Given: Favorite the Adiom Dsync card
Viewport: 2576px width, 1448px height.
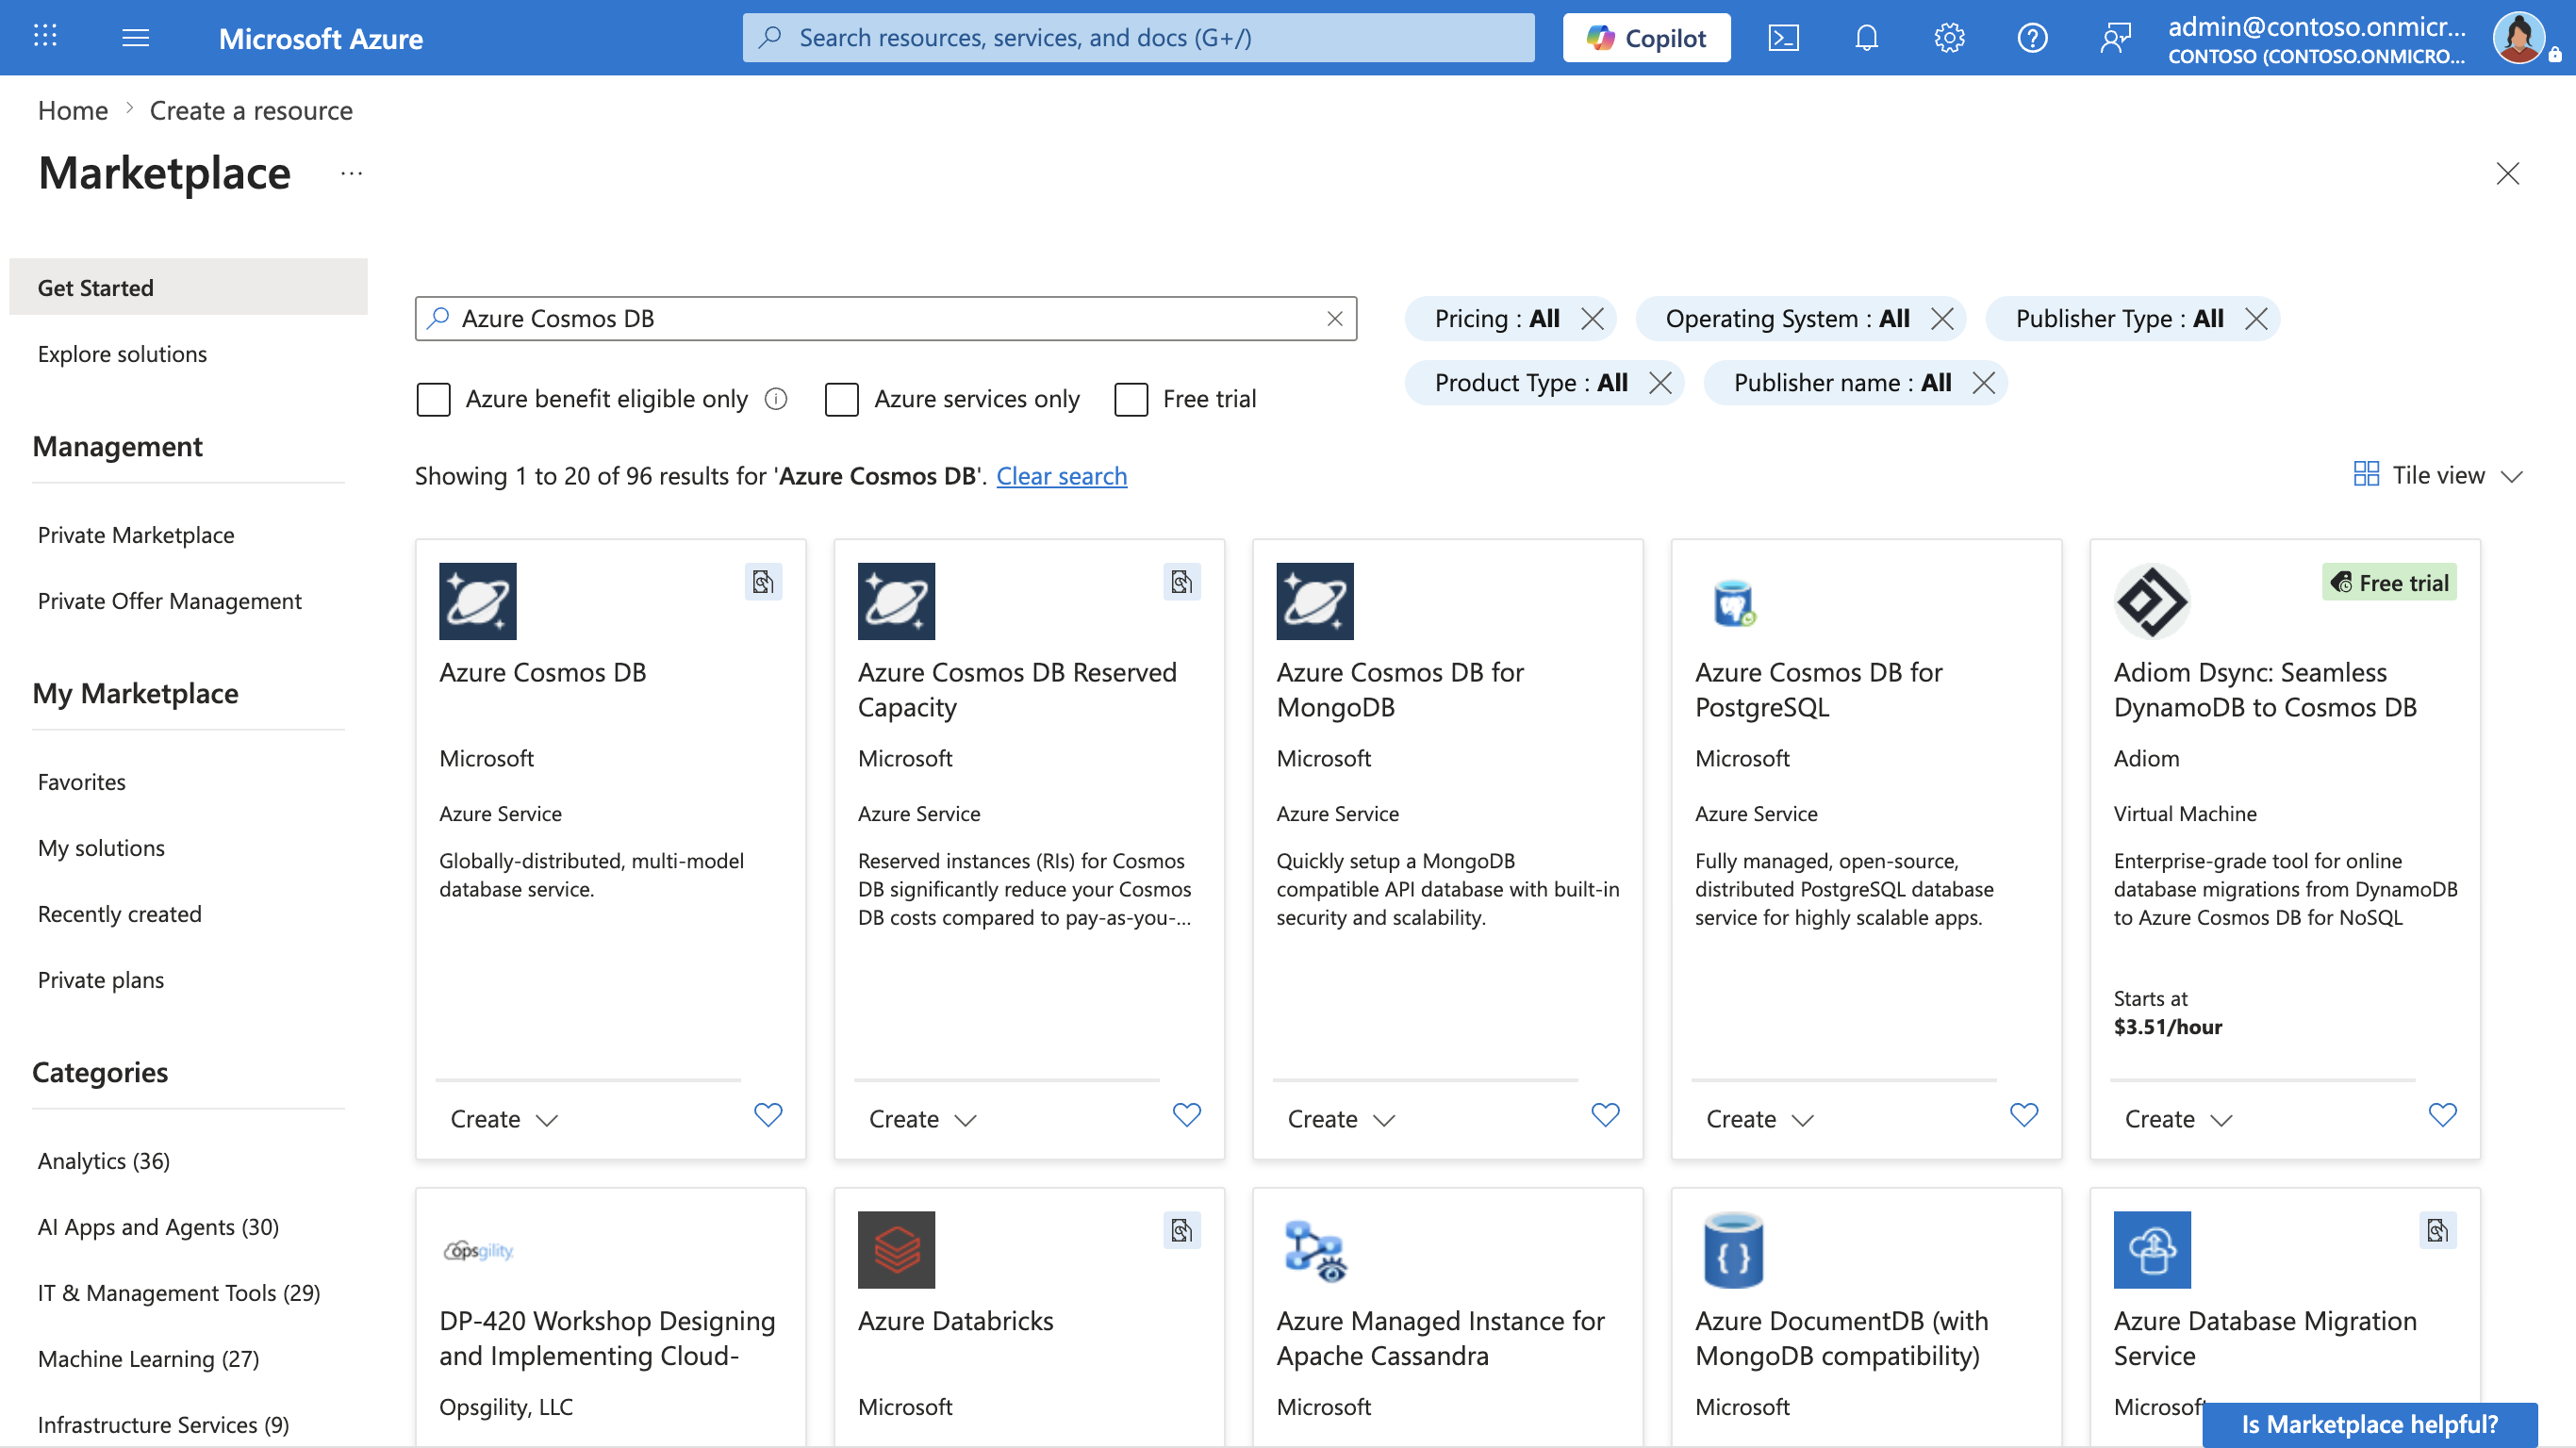Looking at the screenshot, I should 2443,1115.
